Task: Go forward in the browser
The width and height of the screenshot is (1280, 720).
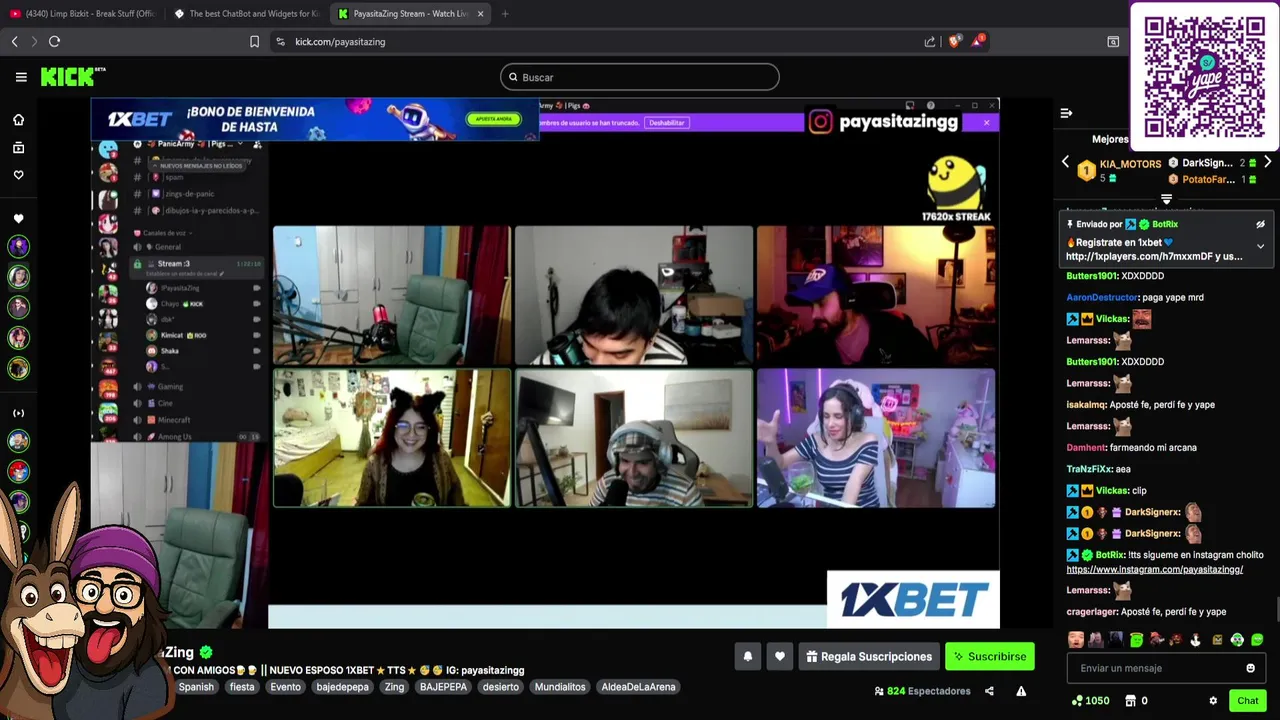Action: coord(34,41)
